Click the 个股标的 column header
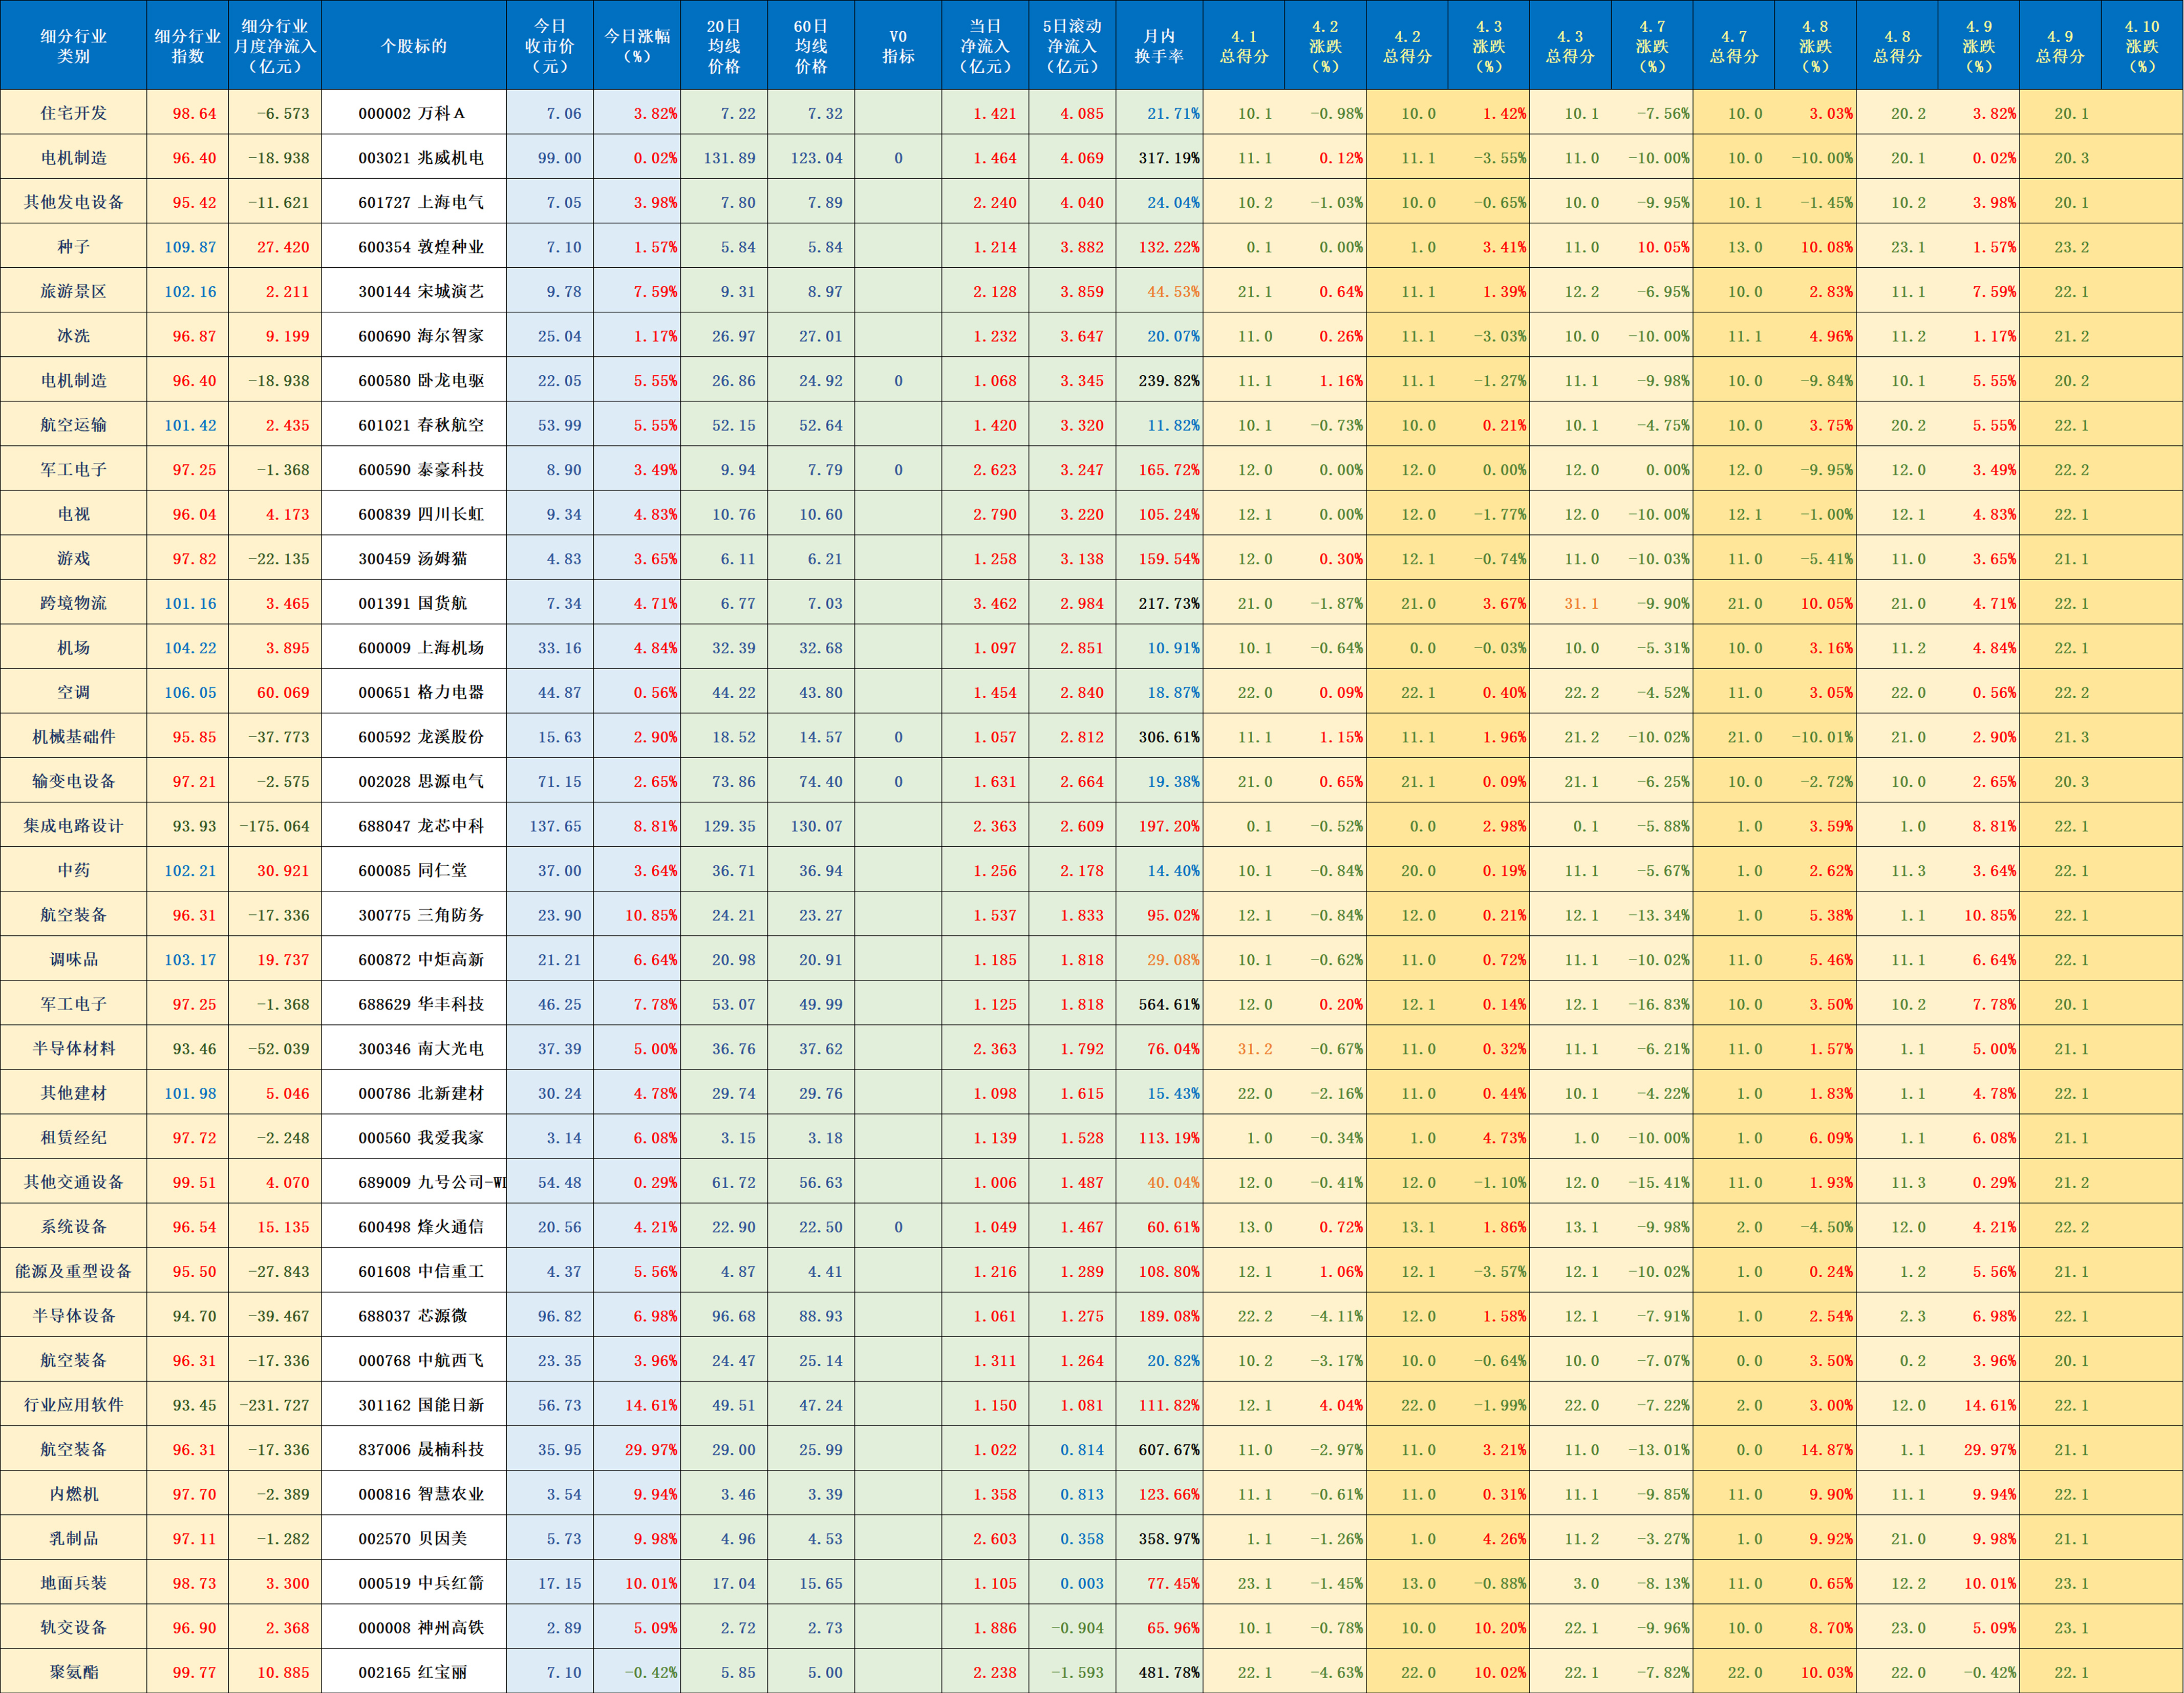2184x1693 pixels. tap(413, 46)
